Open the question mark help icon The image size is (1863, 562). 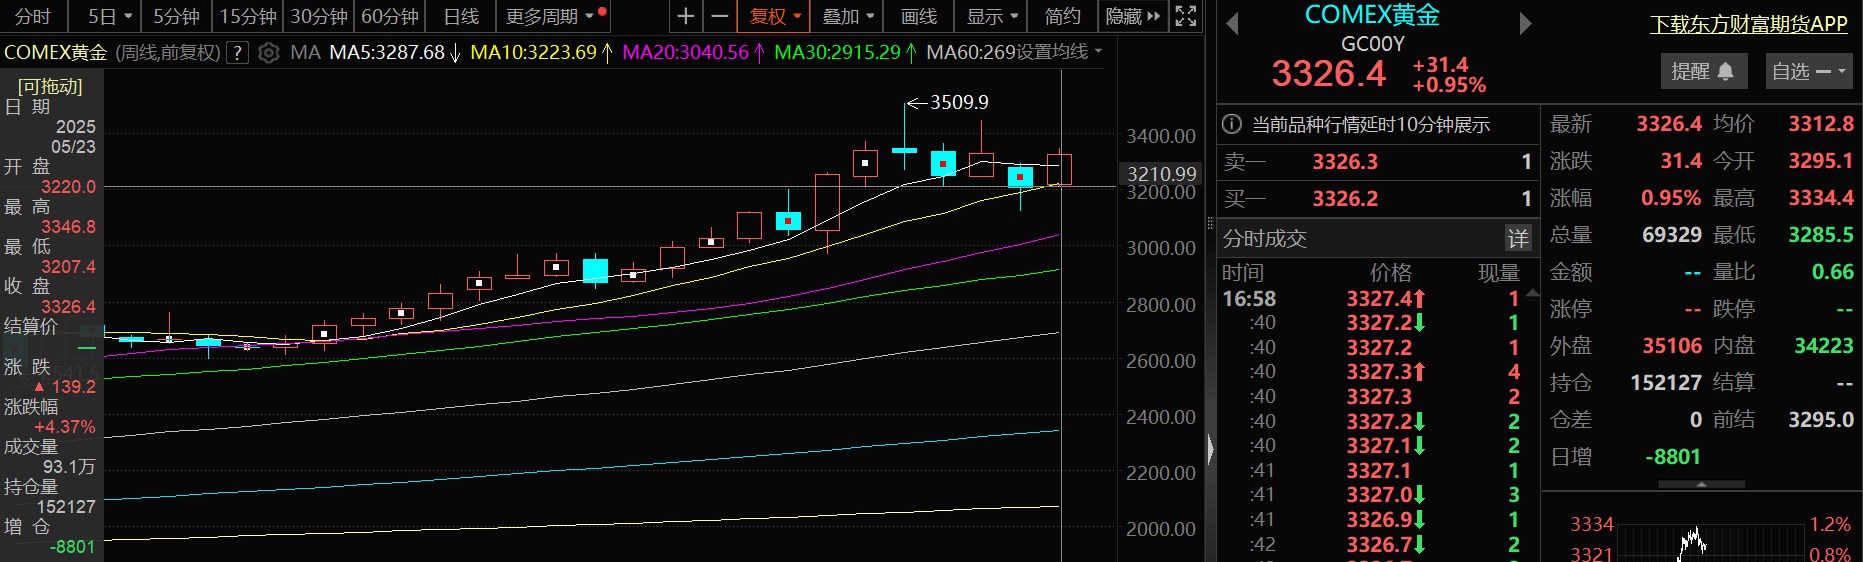coord(237,53)
